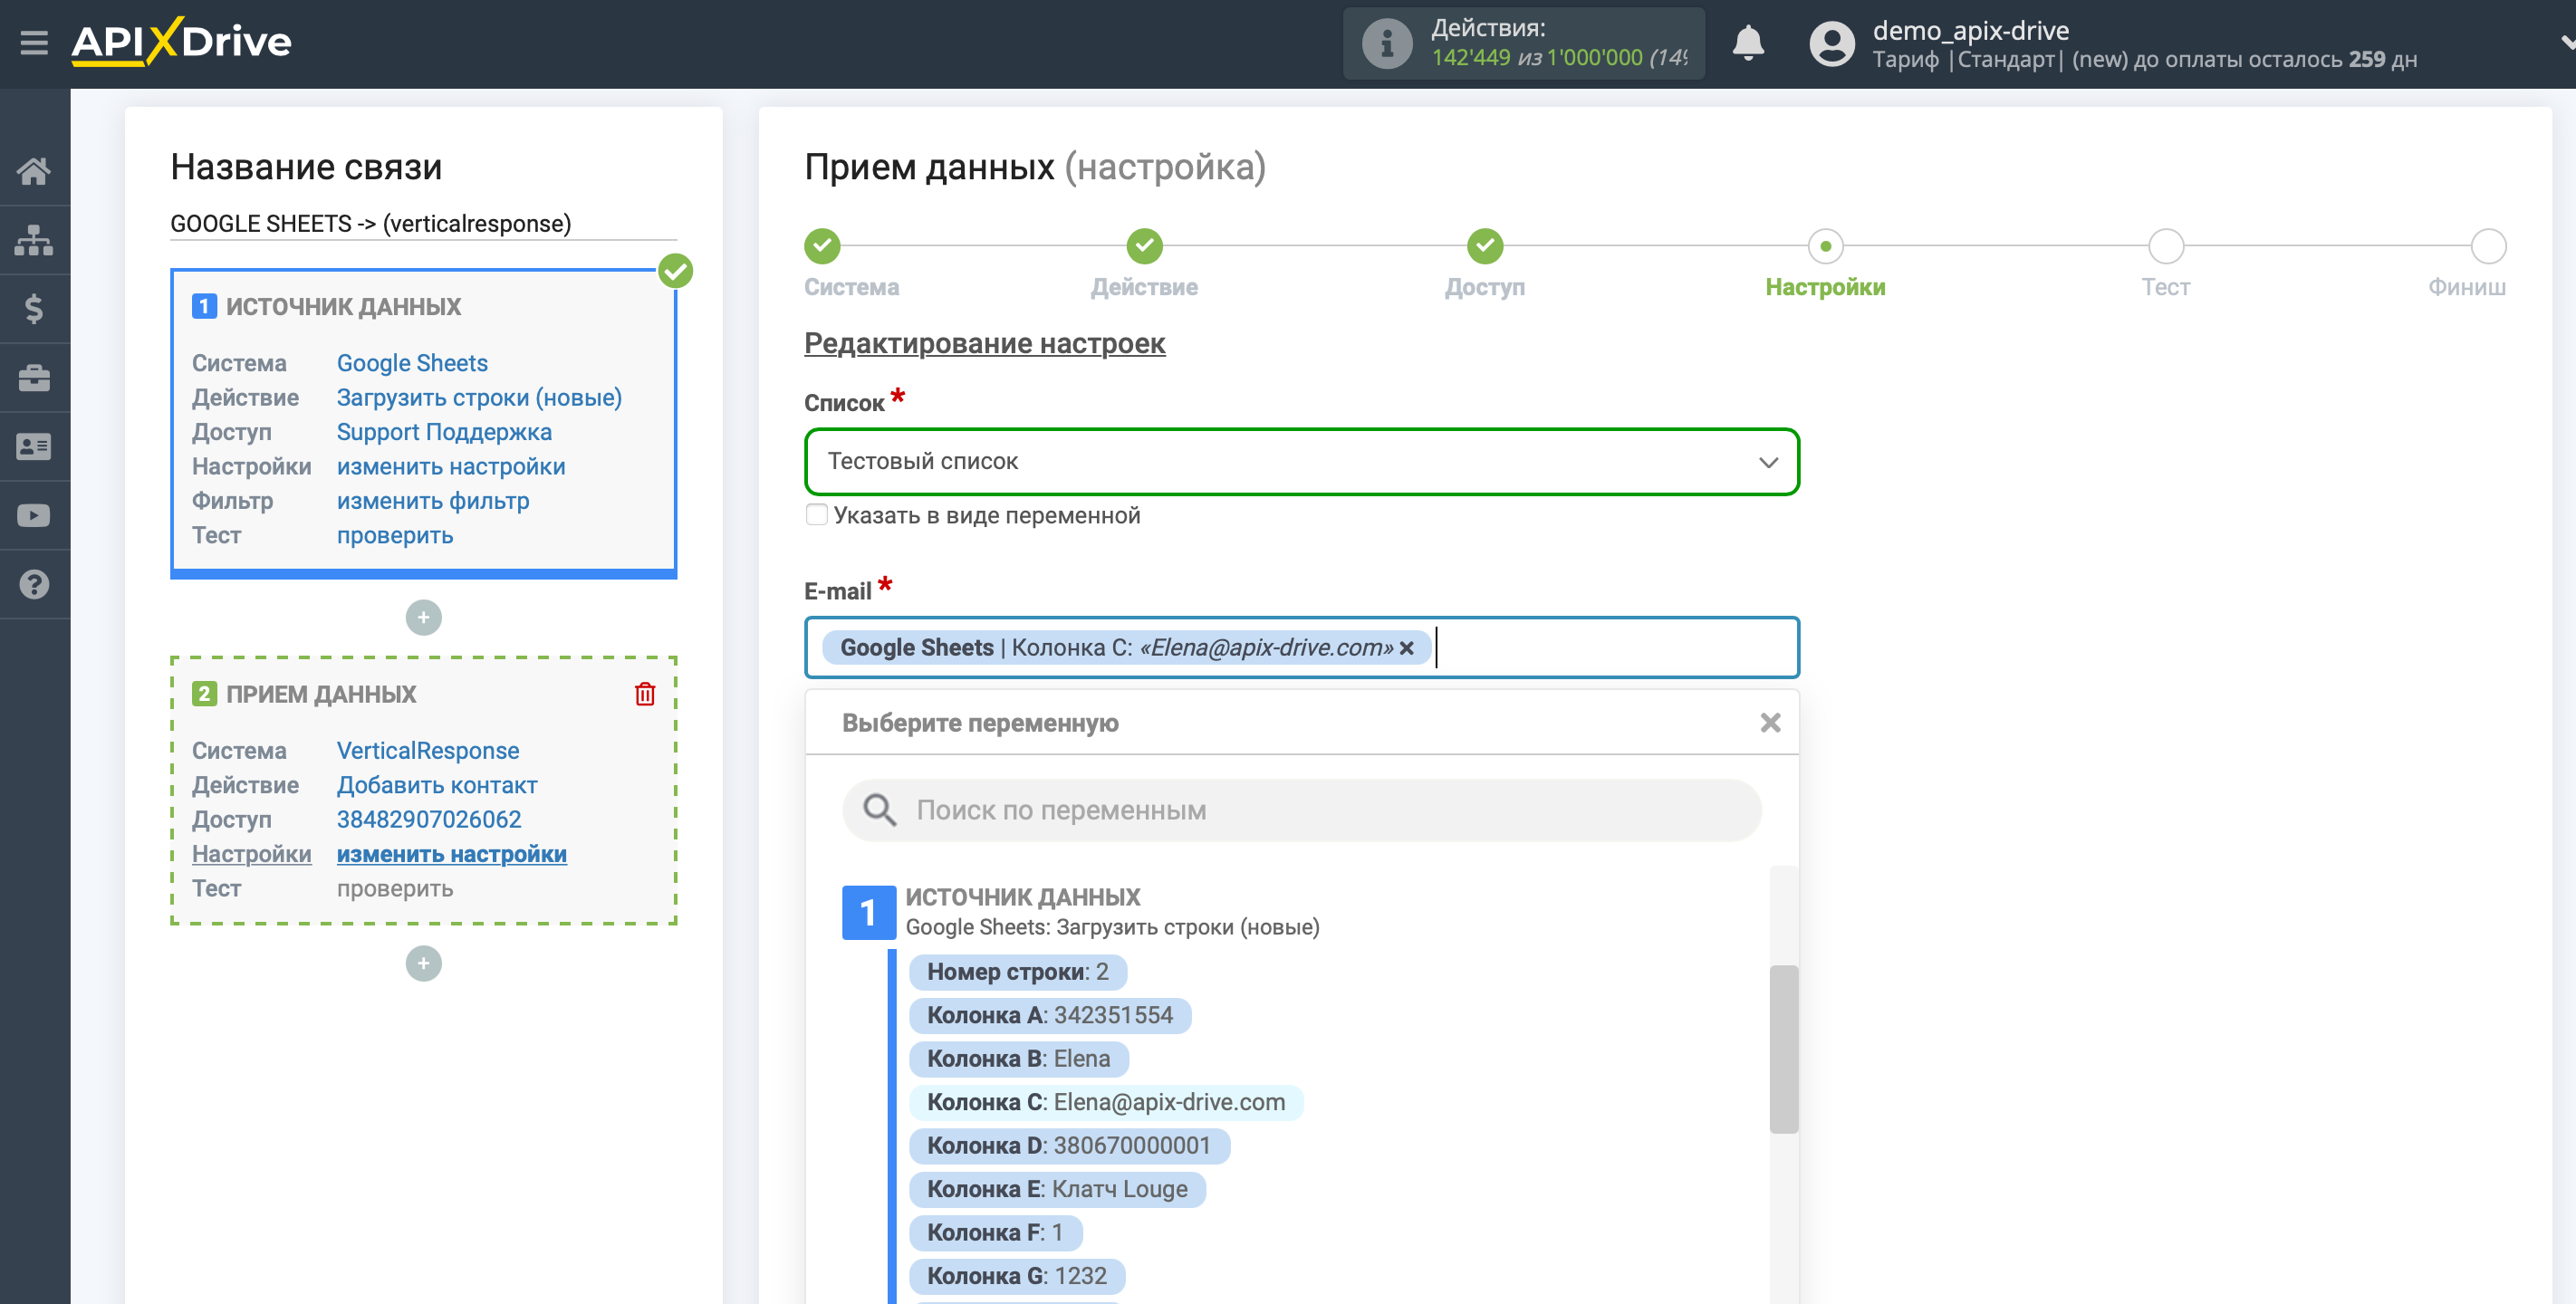
Task: Open access link 38482907026062
Action: tap(429, 820)
